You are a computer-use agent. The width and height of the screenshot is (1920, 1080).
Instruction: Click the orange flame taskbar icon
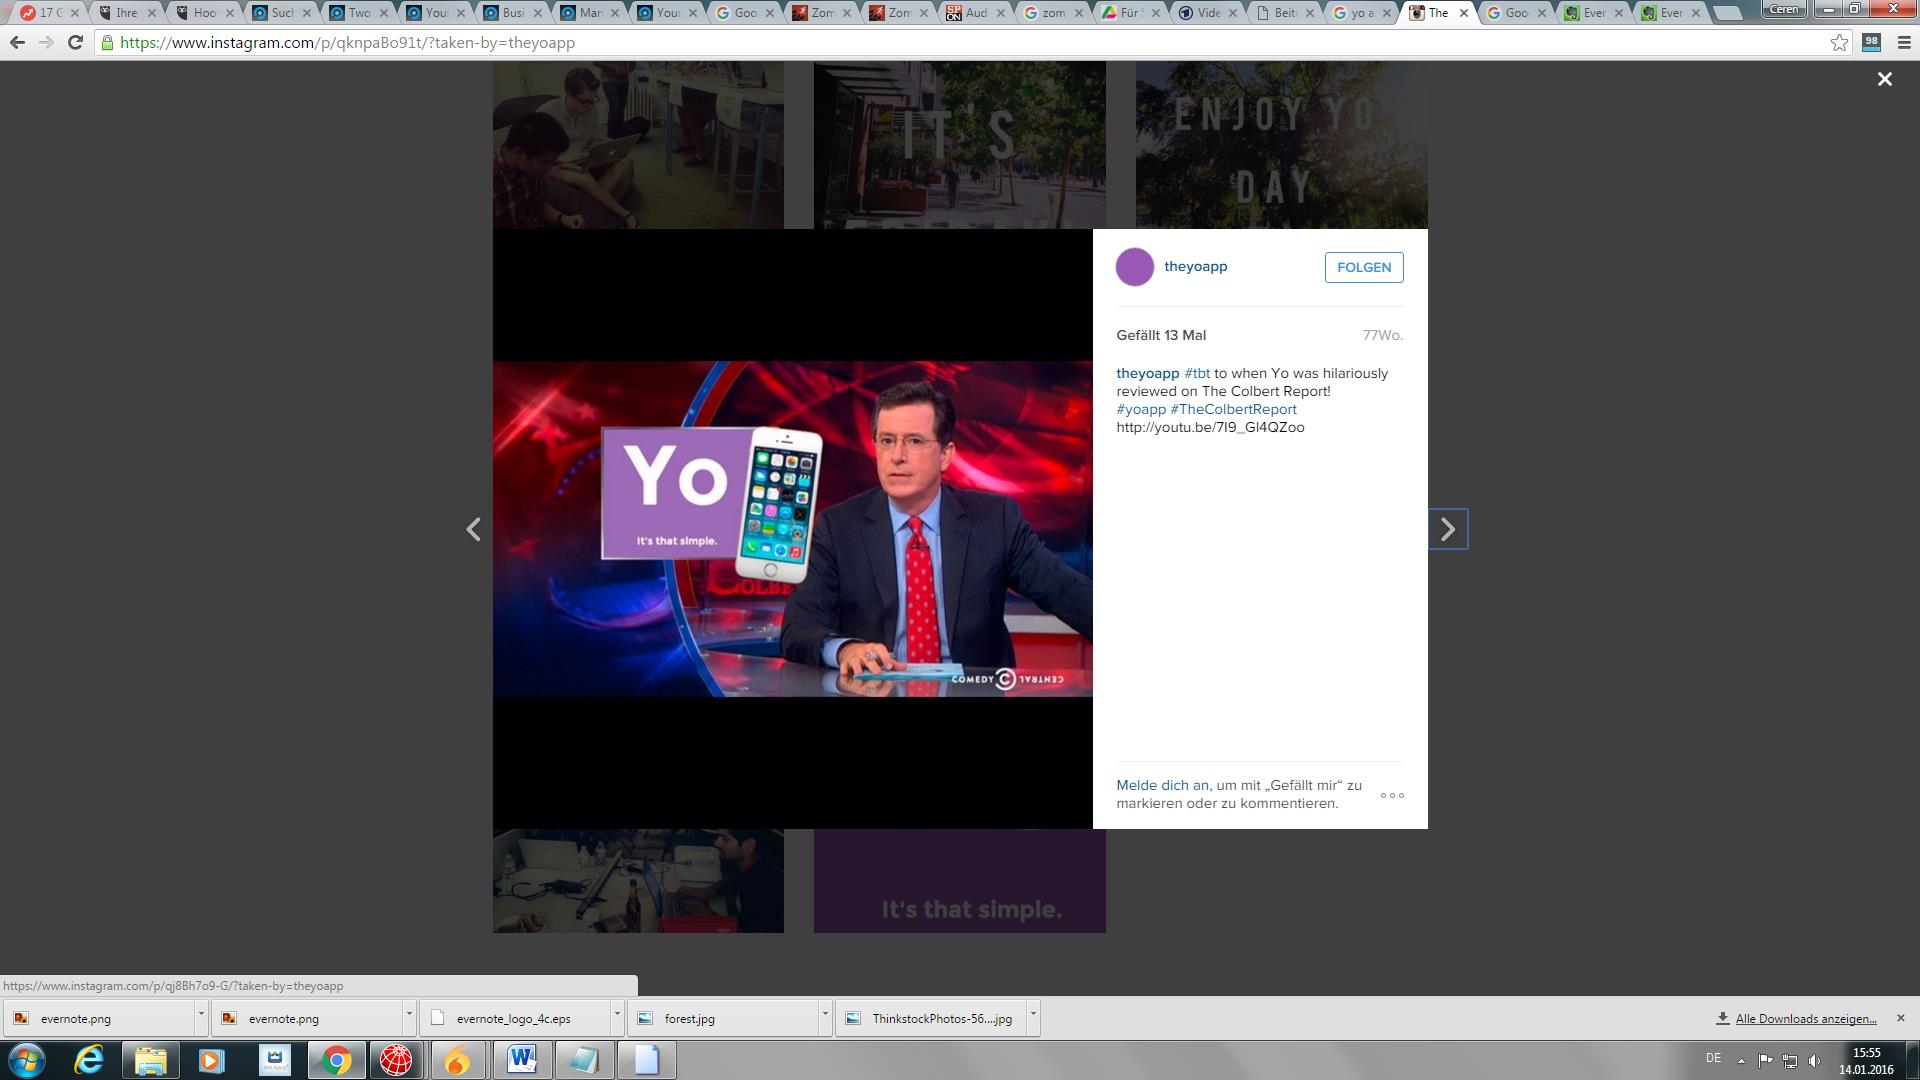pyautogui.click(x=458, y=1060)
